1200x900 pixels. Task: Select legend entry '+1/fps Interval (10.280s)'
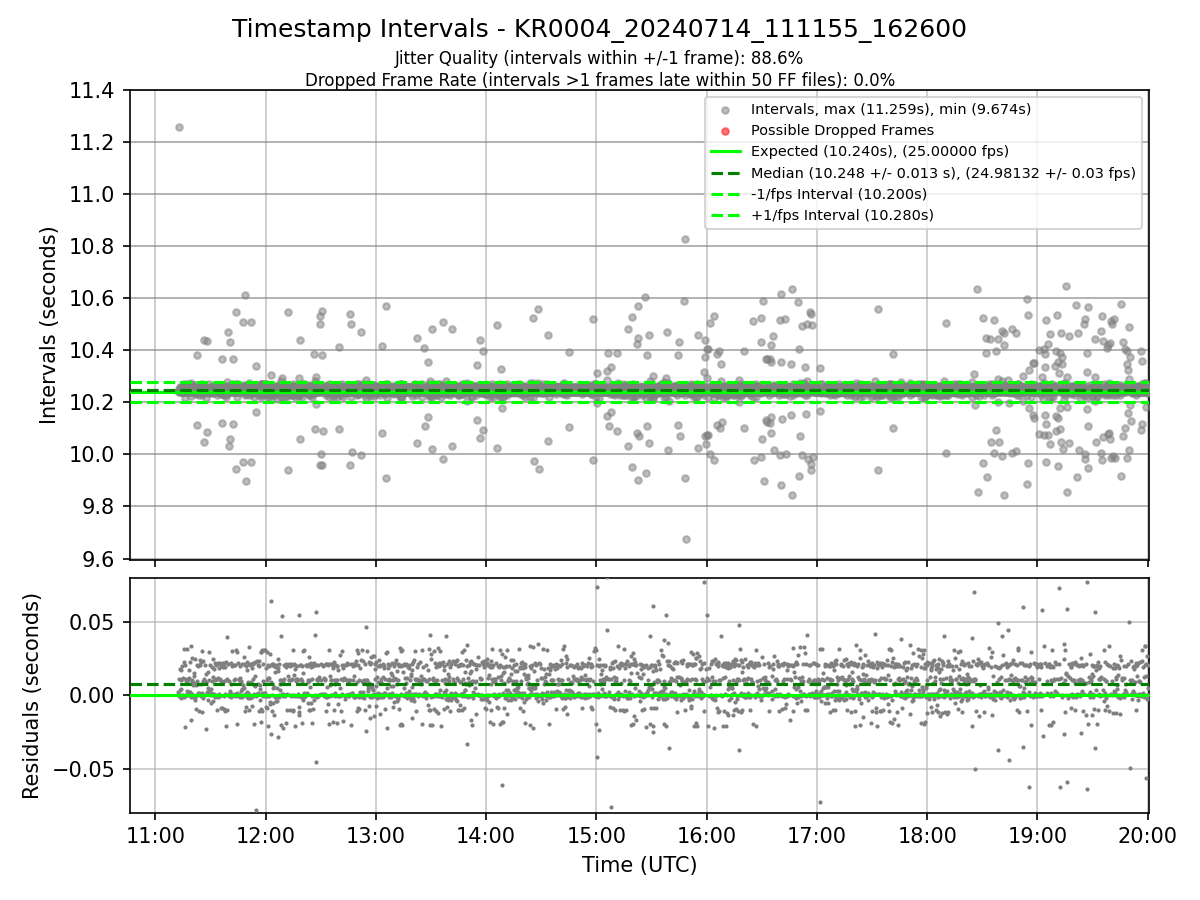842,215
